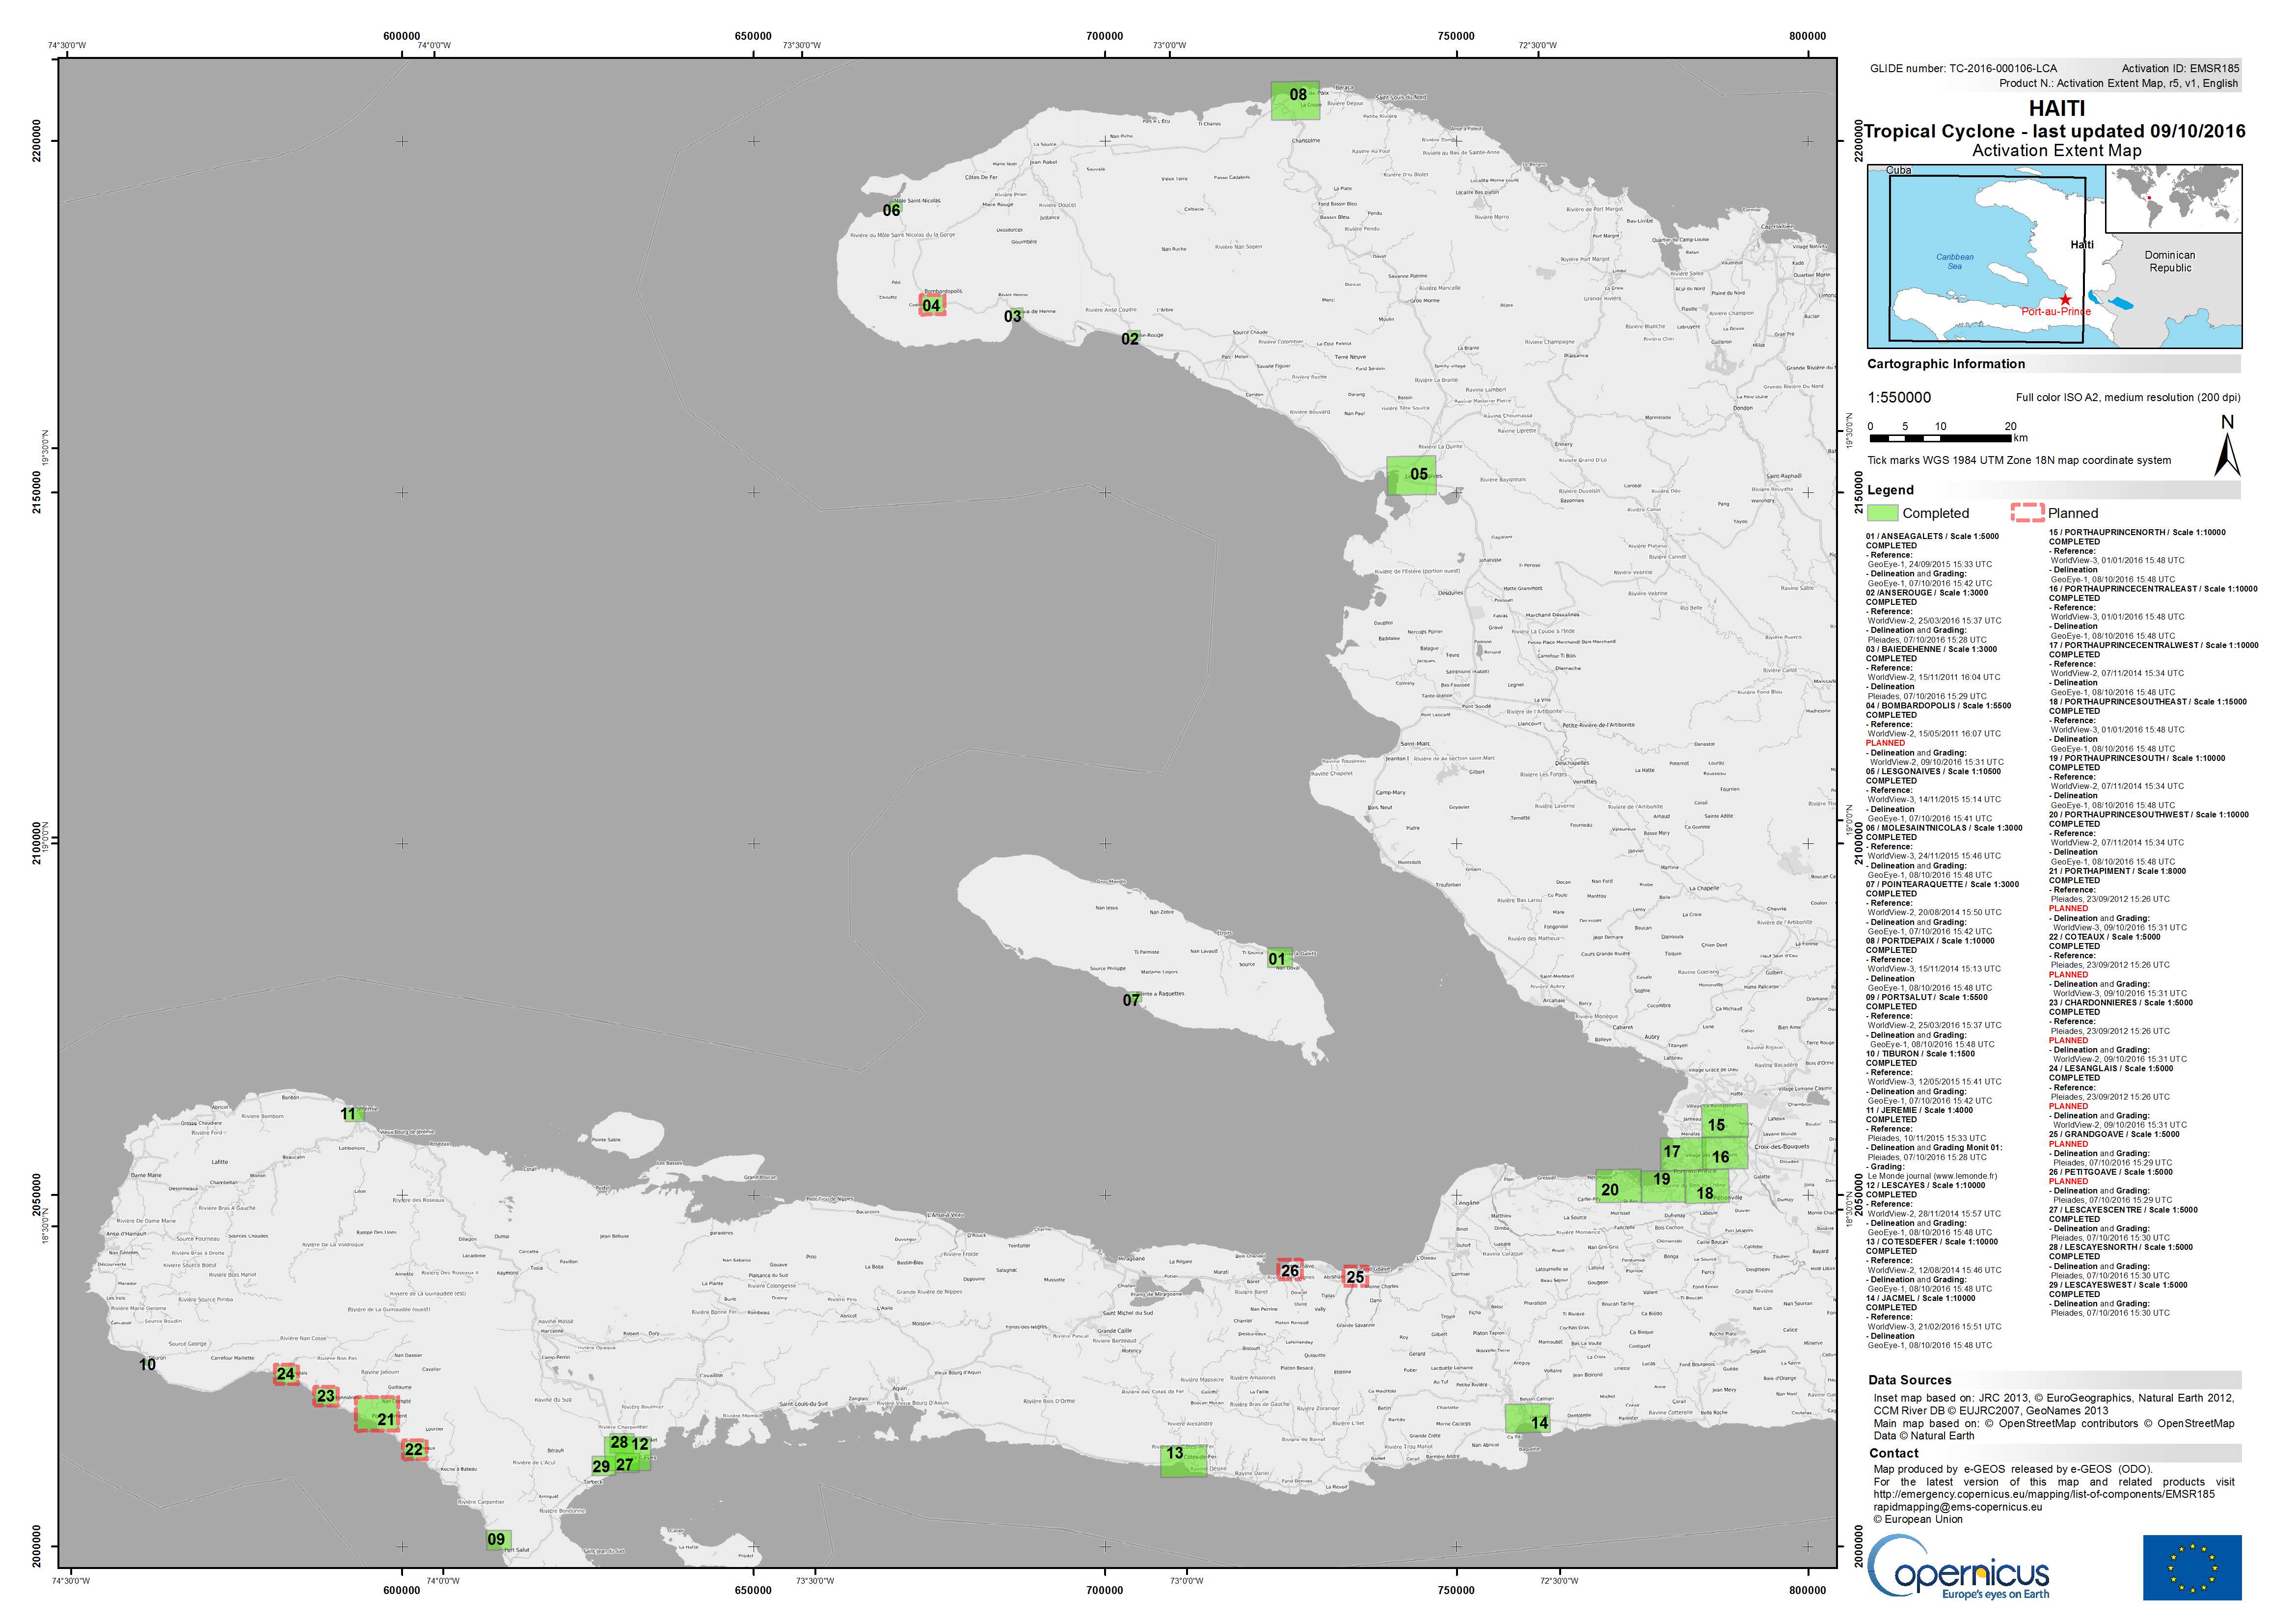Select planned area marker 24 on the map

pyautogui.click(x=286, y=1374)
